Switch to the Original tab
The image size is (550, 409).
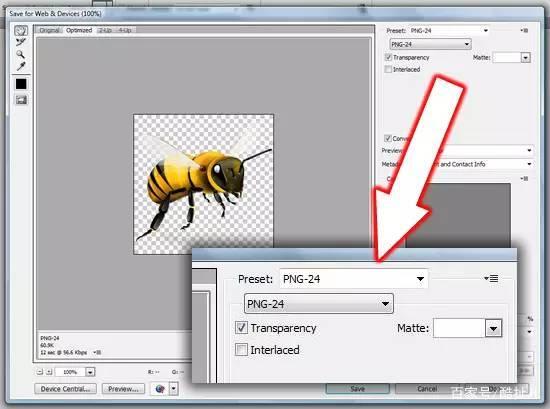(49, 30)
